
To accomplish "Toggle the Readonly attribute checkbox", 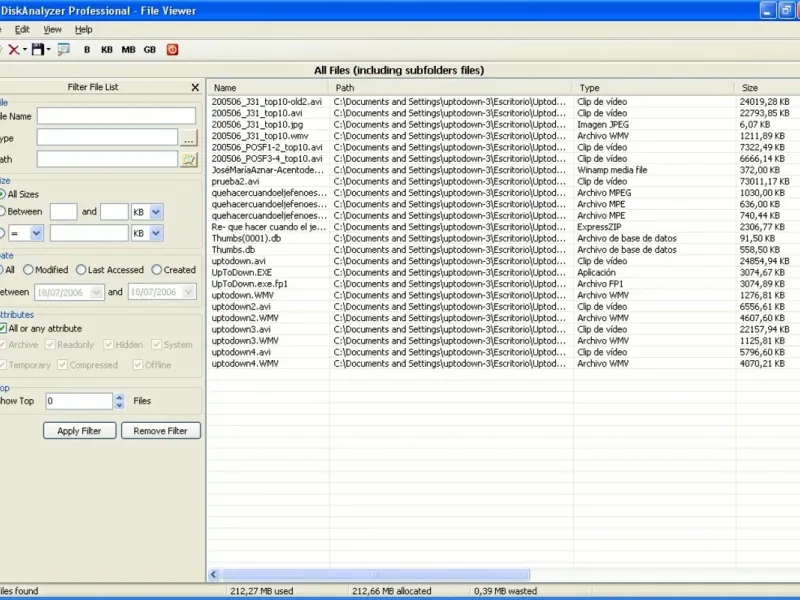I will [x=50, y=345].
